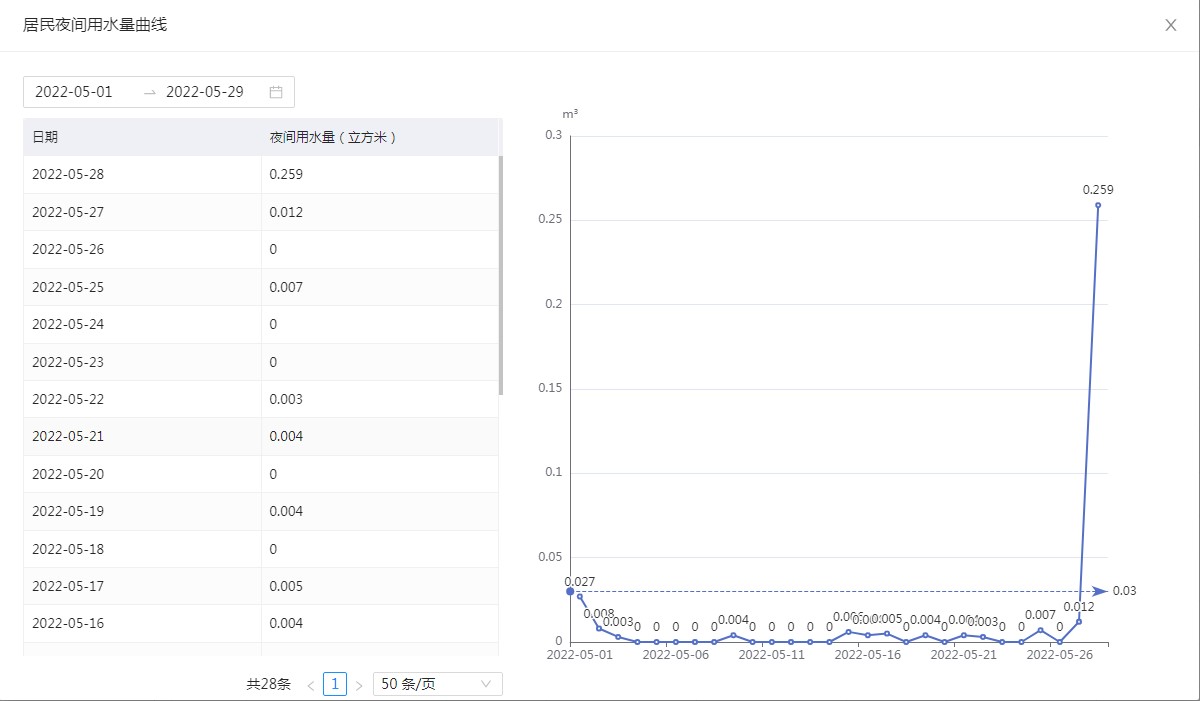Click the 夜间用水量 column header

pyautogui.click(x=333, y=137)
